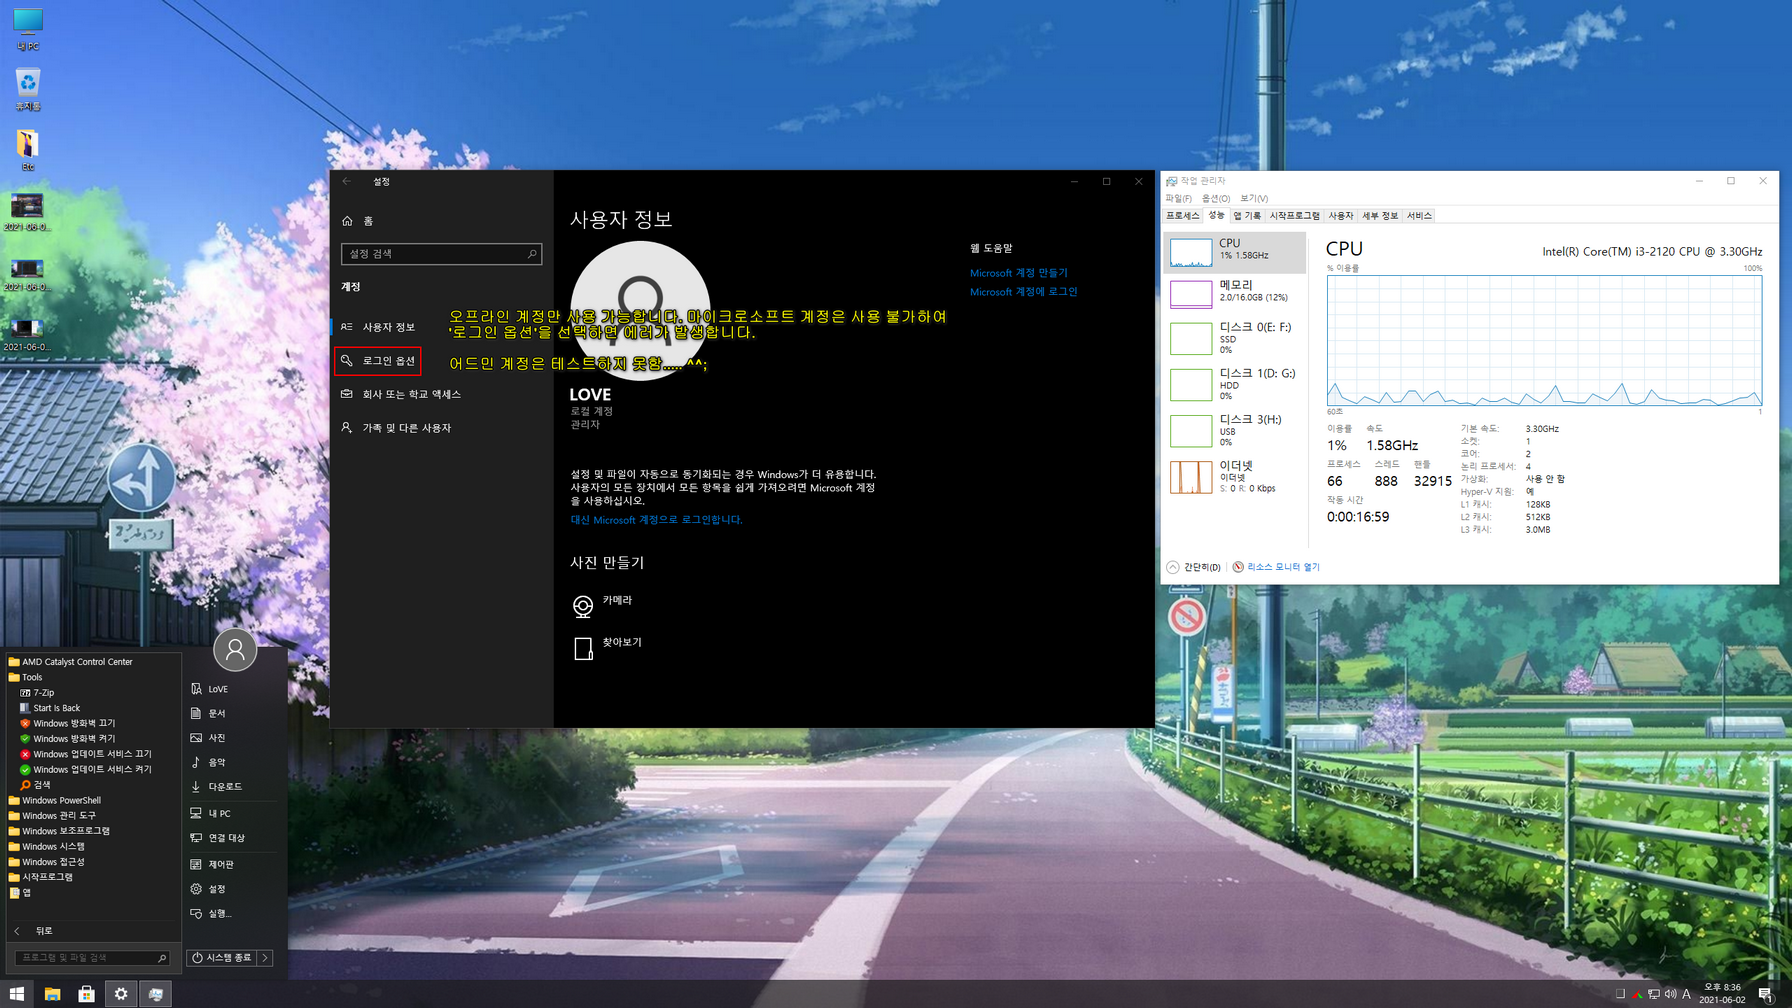
Task: Open 연결 대상 in the start menu
Action: [217, 838]
